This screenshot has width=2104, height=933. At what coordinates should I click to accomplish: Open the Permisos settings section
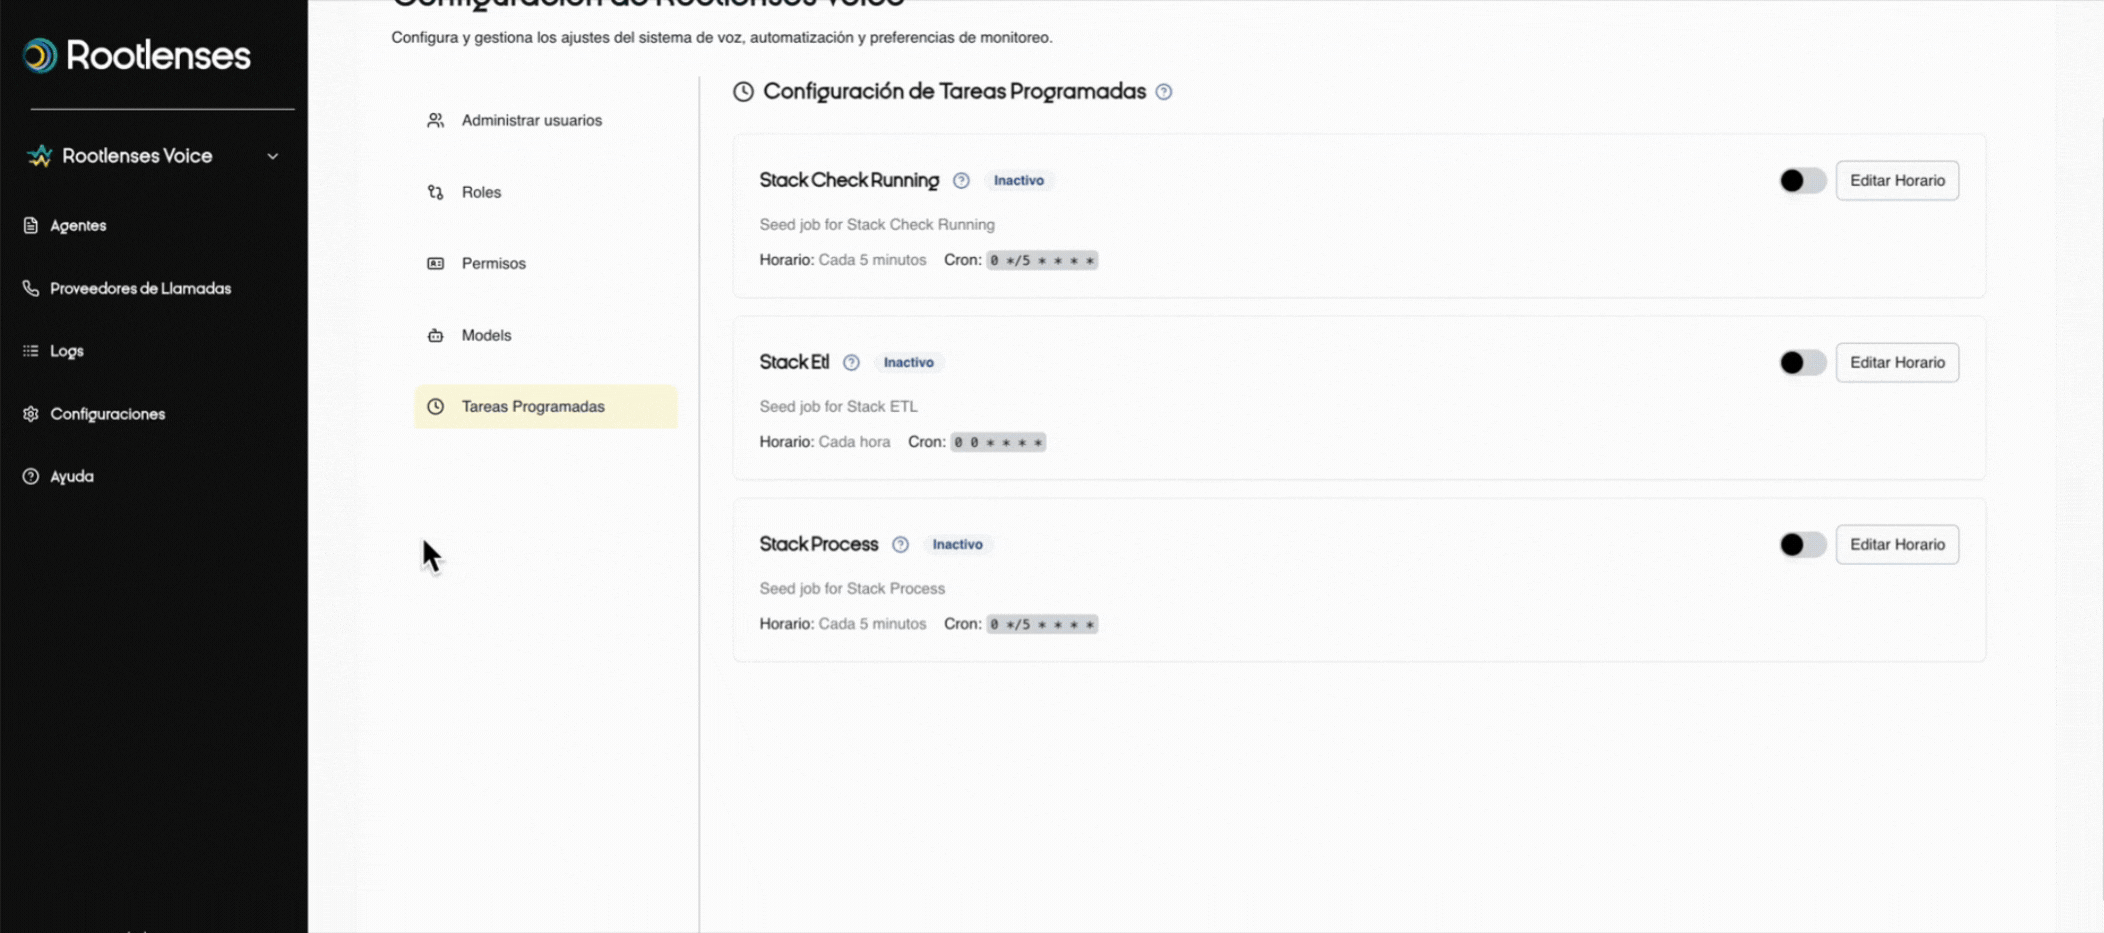(493, 264)
